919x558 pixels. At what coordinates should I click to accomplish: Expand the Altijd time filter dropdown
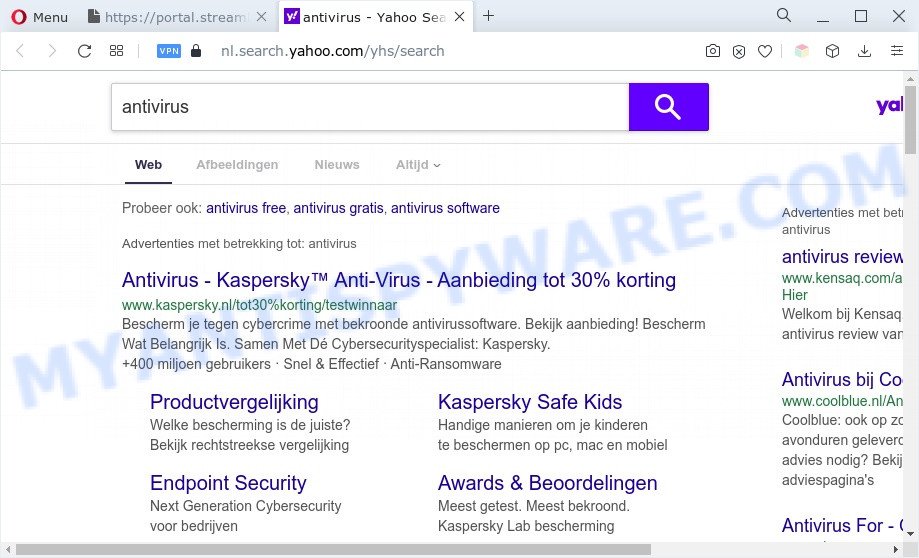coord(418,165)
